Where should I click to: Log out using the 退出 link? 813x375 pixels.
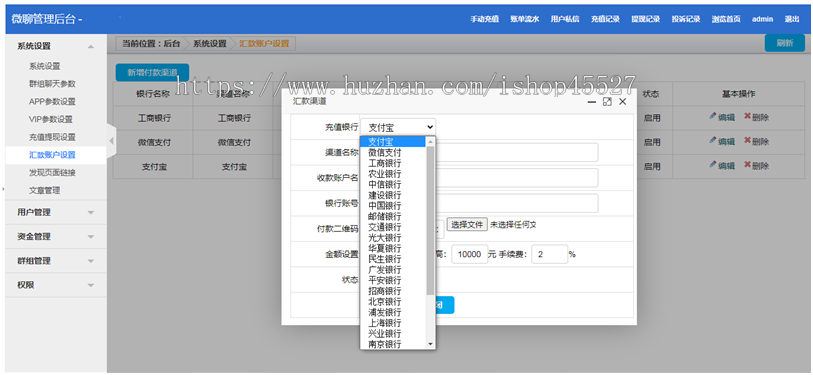[792, 19]
